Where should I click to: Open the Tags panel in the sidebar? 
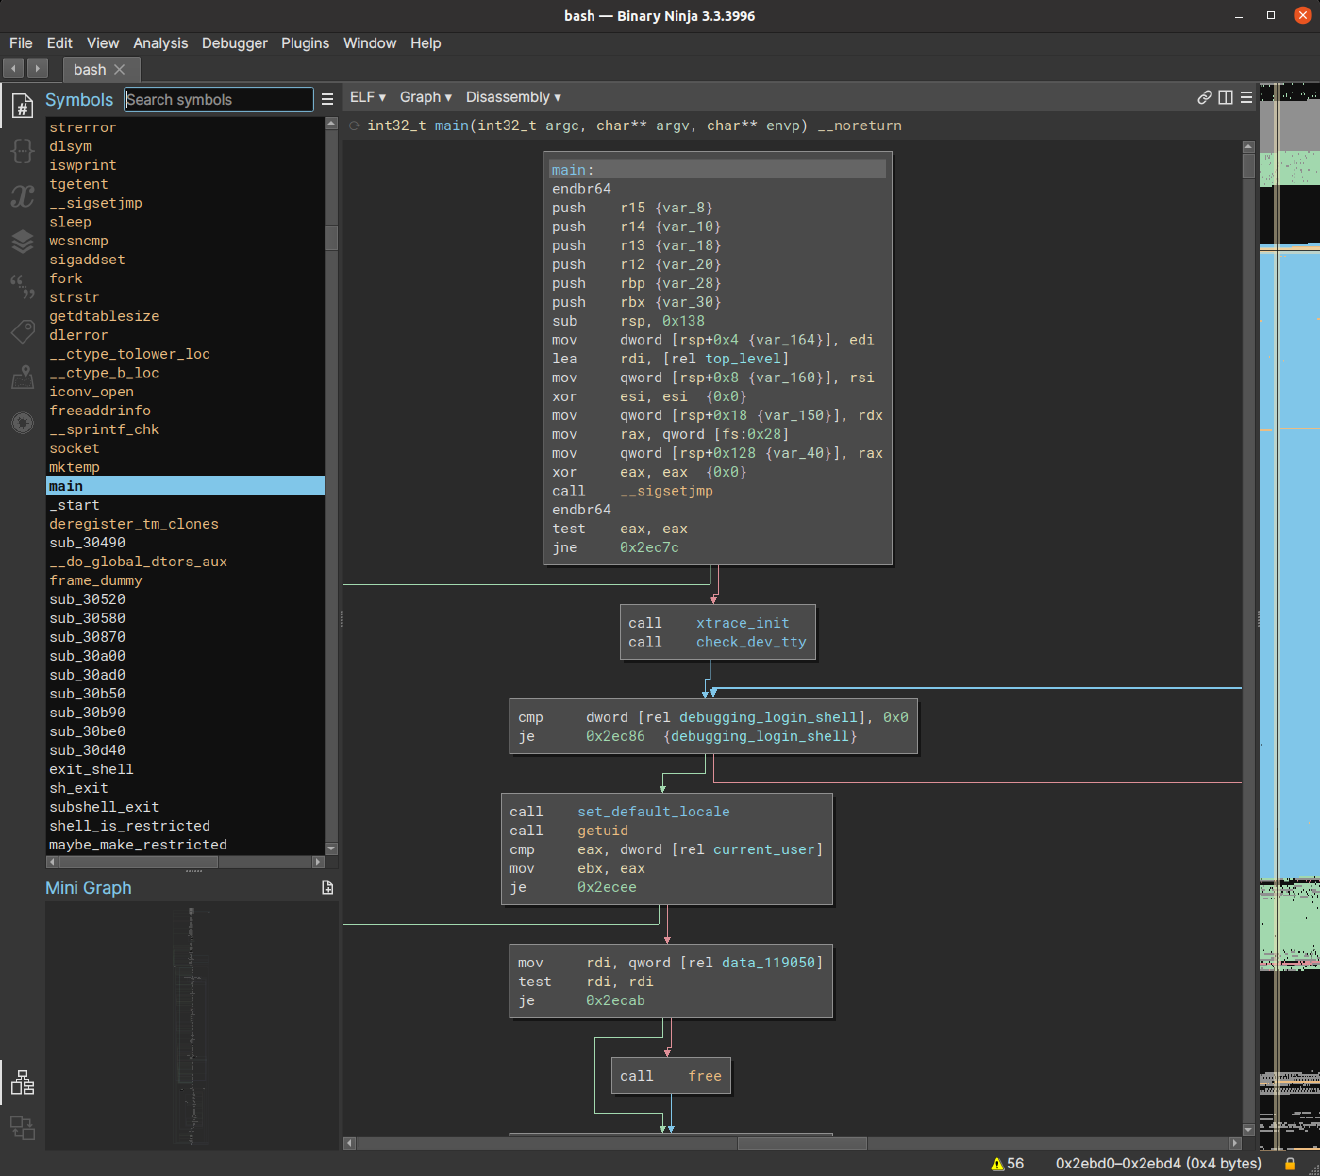point(22,331)
